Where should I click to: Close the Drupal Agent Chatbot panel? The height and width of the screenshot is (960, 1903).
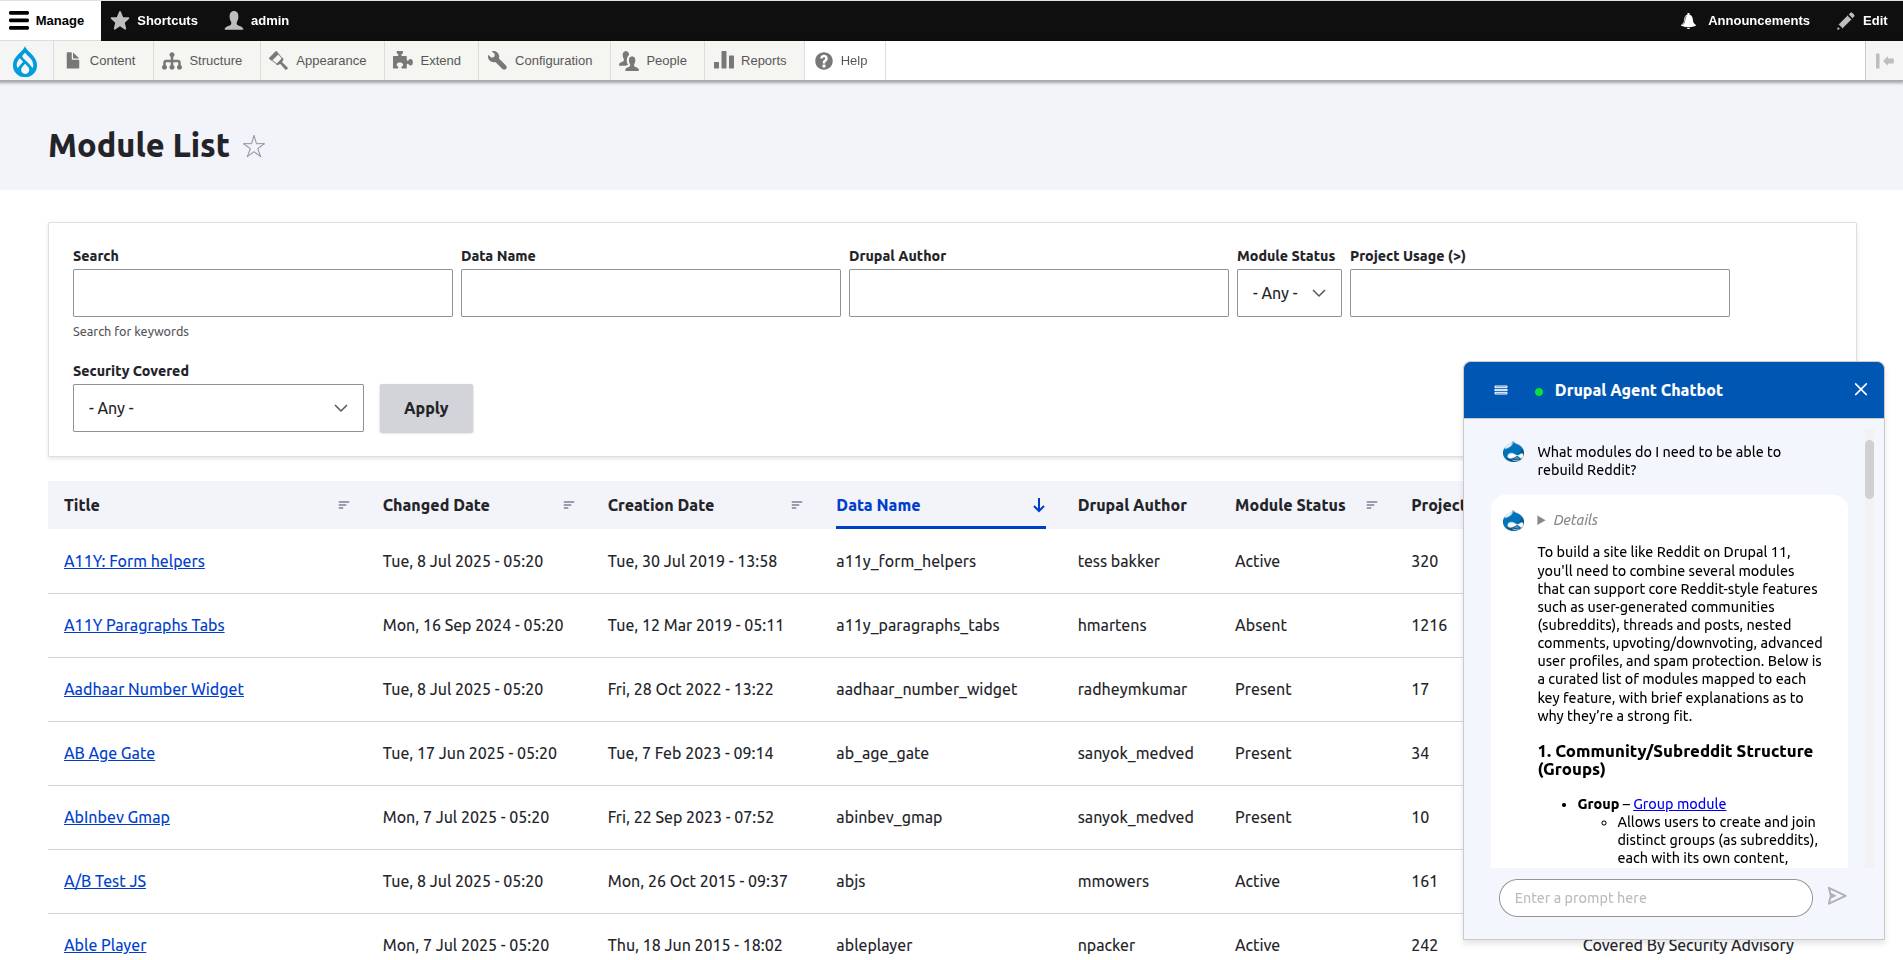(x=1861, y=390)
